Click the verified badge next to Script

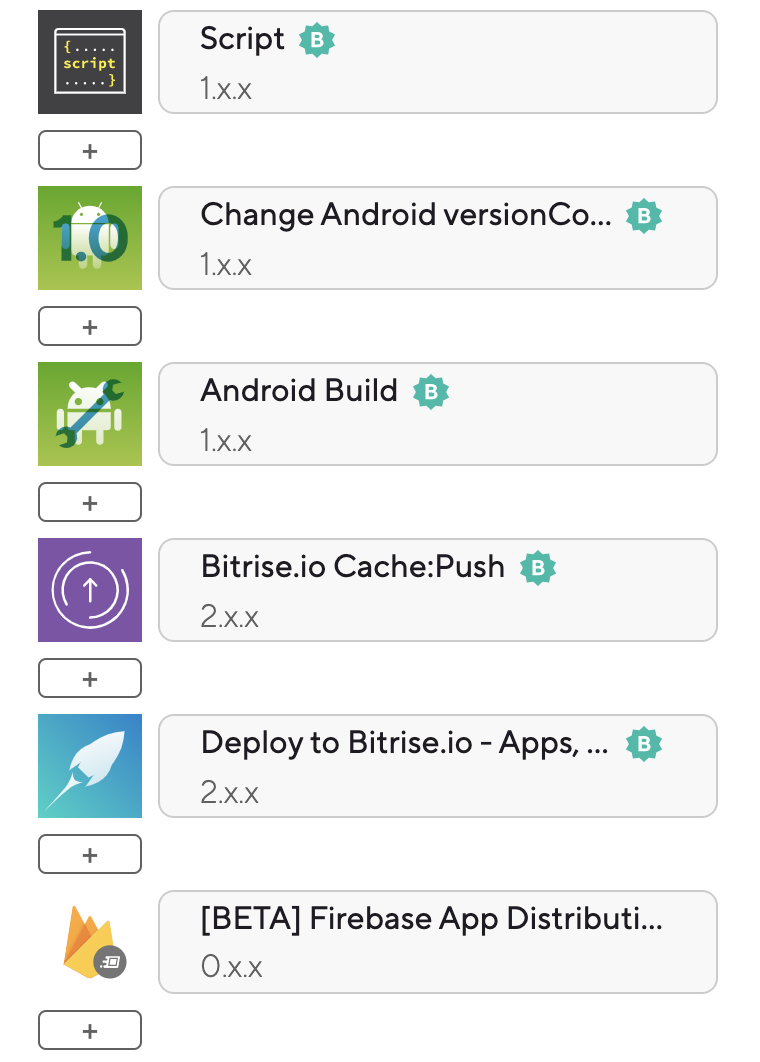[317, 40]
